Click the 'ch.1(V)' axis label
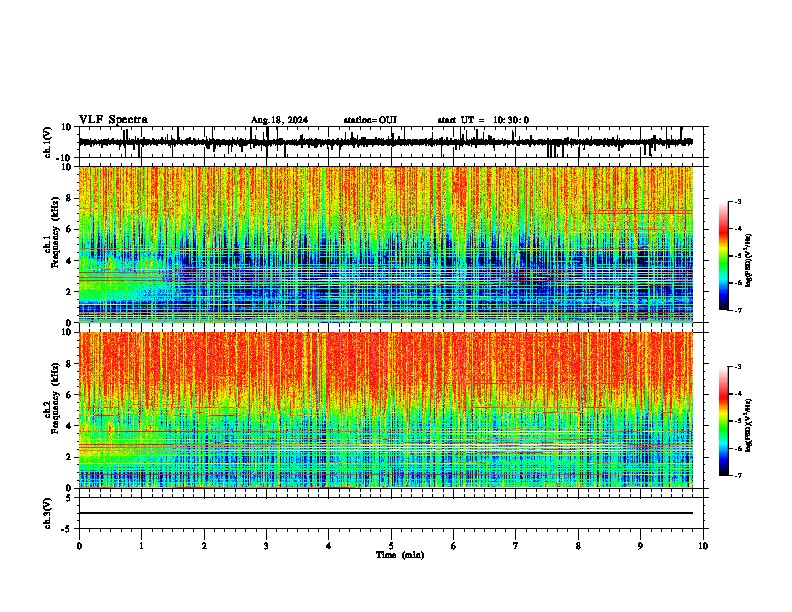 click(x=48, y=142)
